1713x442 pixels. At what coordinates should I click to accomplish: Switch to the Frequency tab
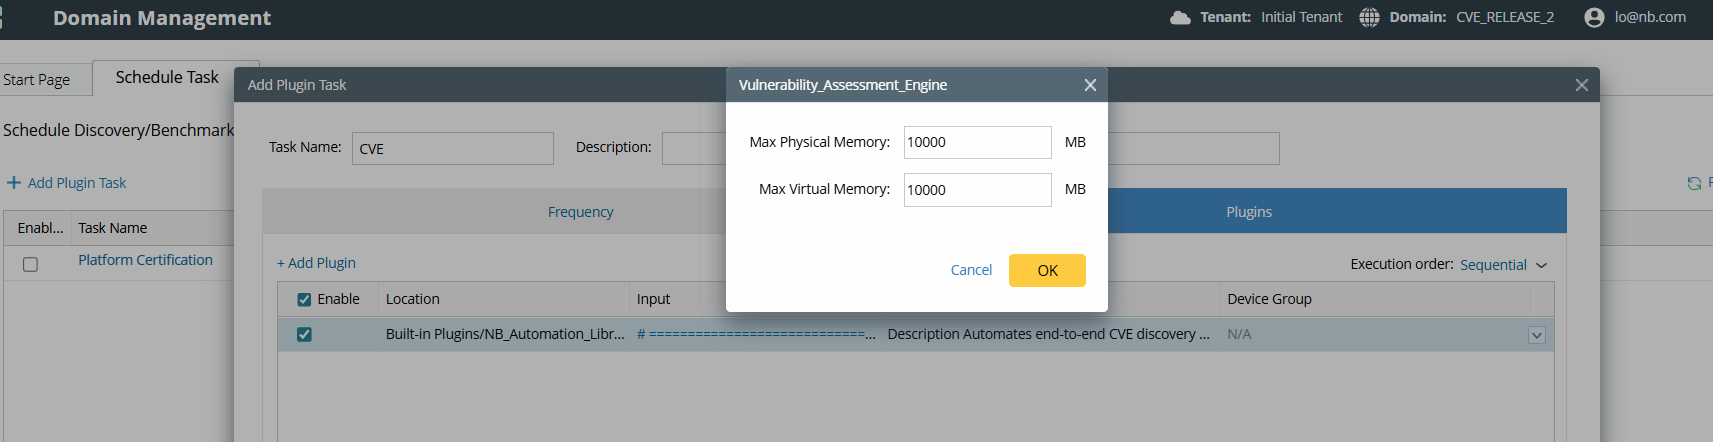[580, 212]
